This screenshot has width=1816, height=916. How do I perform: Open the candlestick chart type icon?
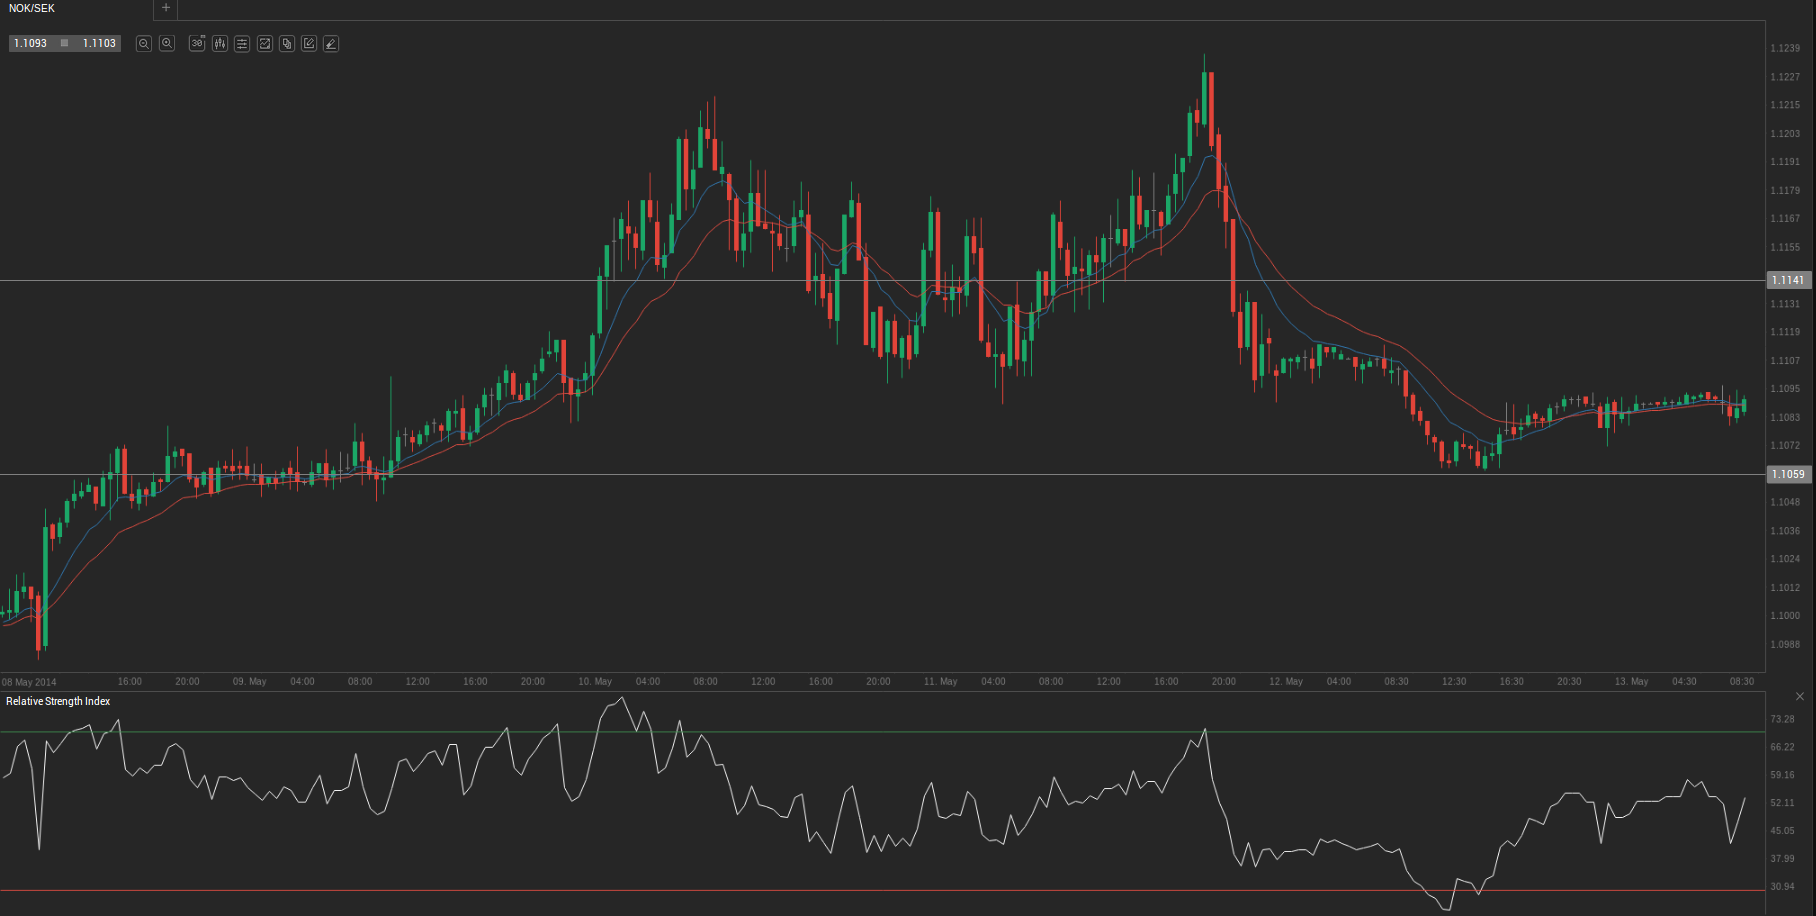(220, 44)
